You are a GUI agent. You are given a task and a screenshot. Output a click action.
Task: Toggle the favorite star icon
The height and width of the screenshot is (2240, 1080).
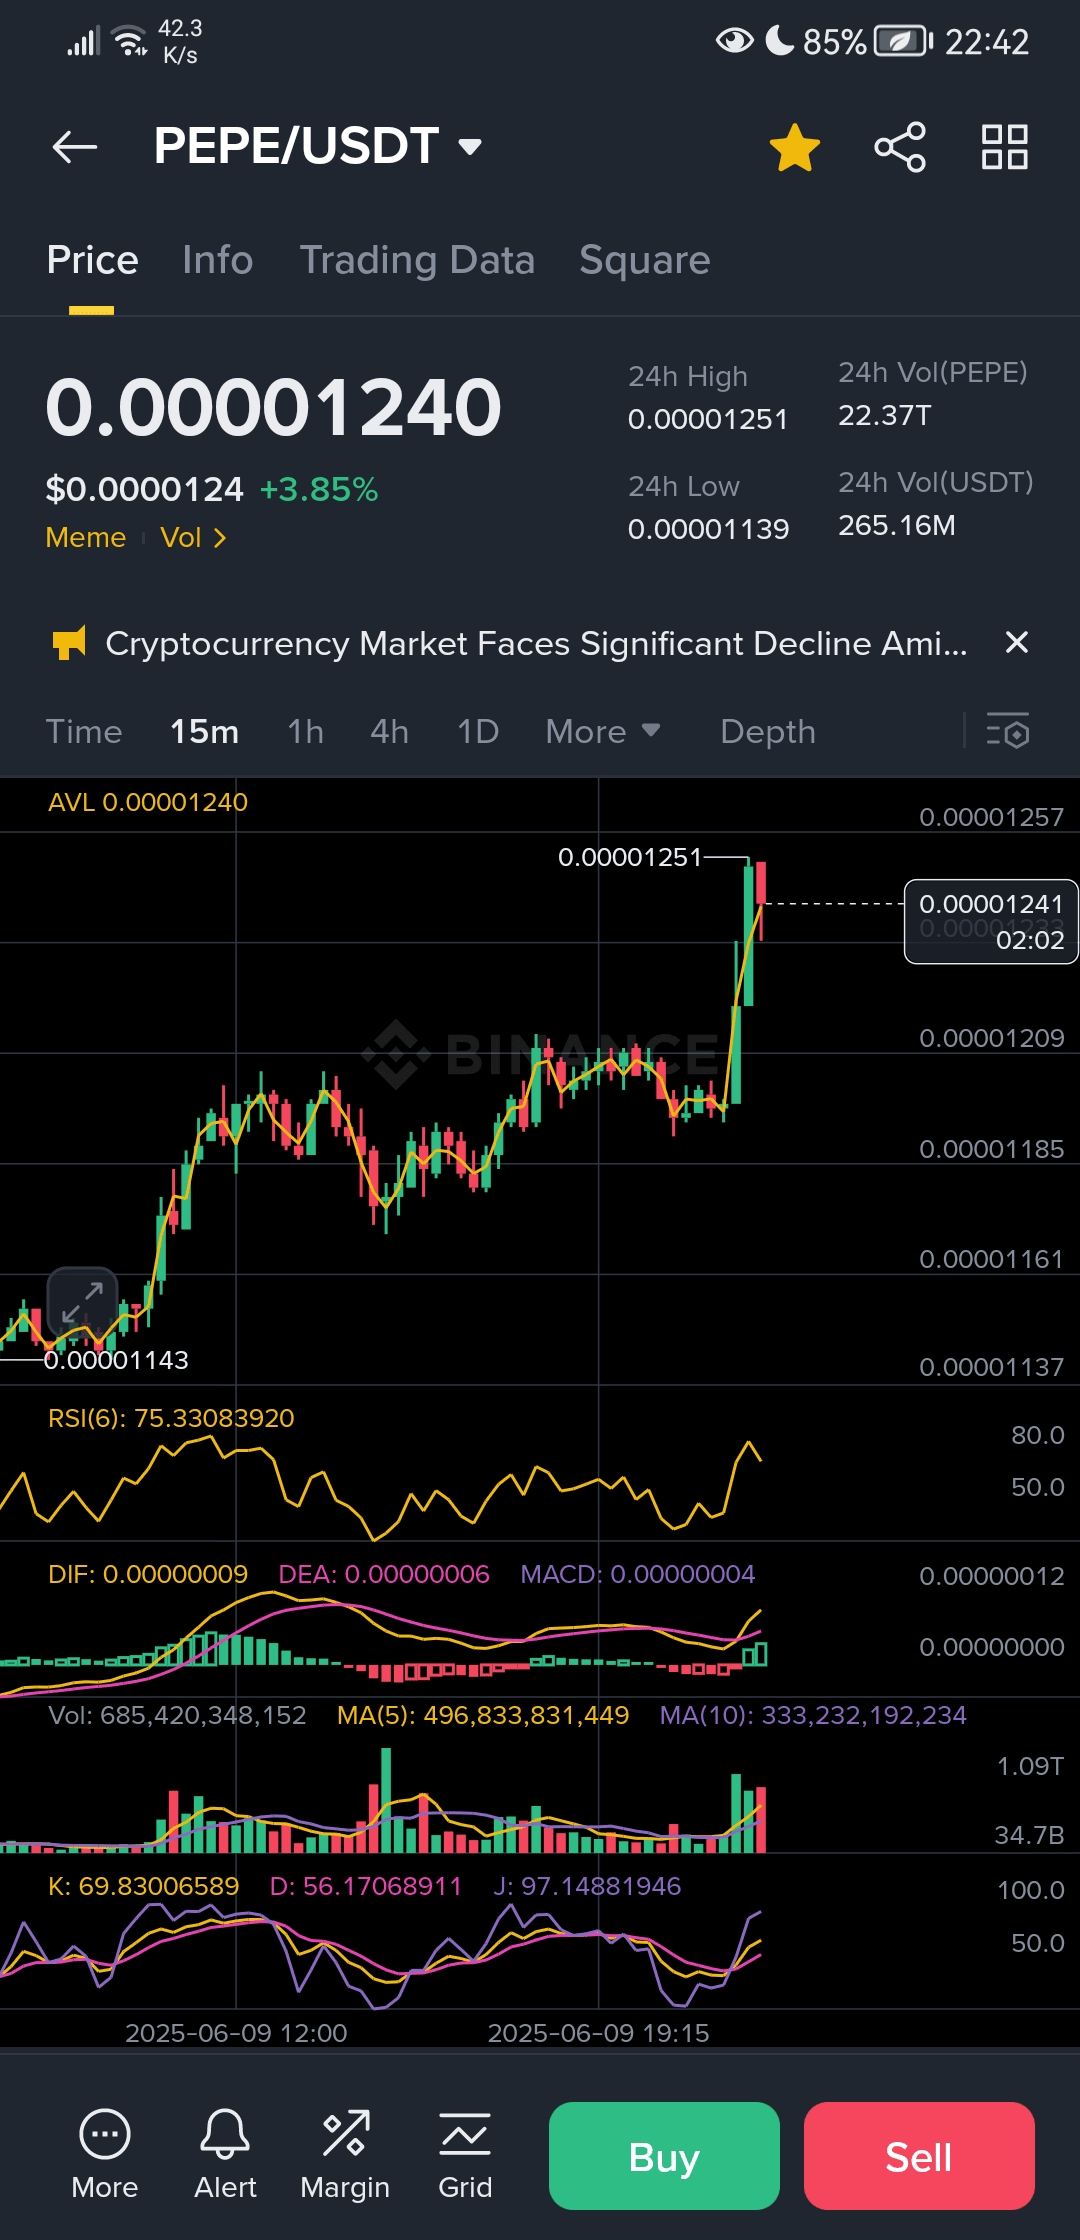795,147
